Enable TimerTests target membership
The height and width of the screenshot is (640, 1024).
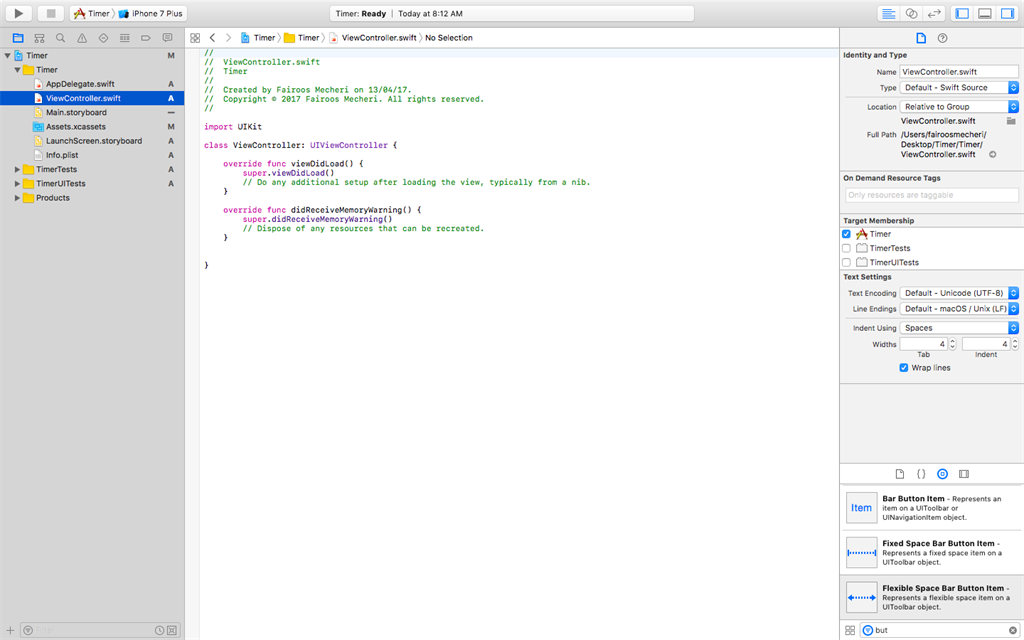pos(846,248)
